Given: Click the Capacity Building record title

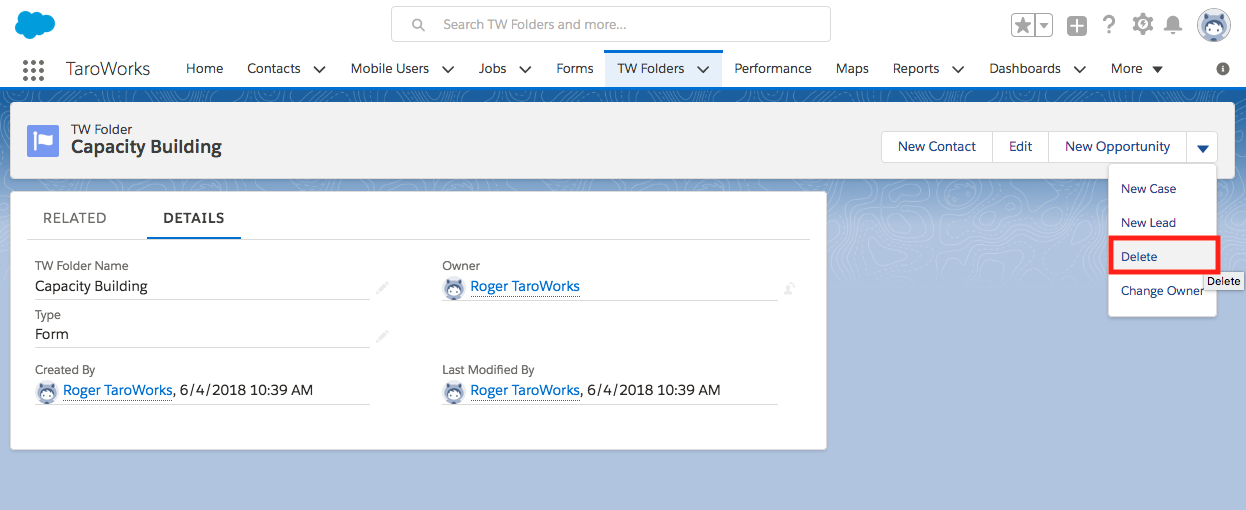Looking at the screenshot, I should click(x=146, y=147).
